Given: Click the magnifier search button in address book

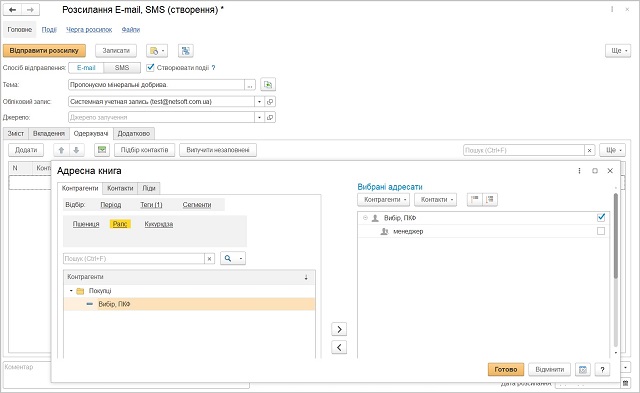Looking at the screenshot, I should point(228,258).
